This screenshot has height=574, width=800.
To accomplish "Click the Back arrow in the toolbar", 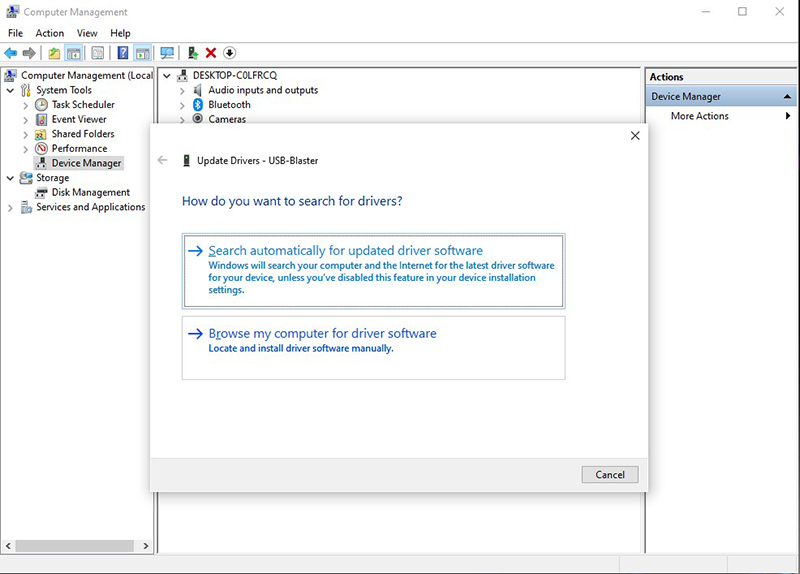I will point(11,53).
